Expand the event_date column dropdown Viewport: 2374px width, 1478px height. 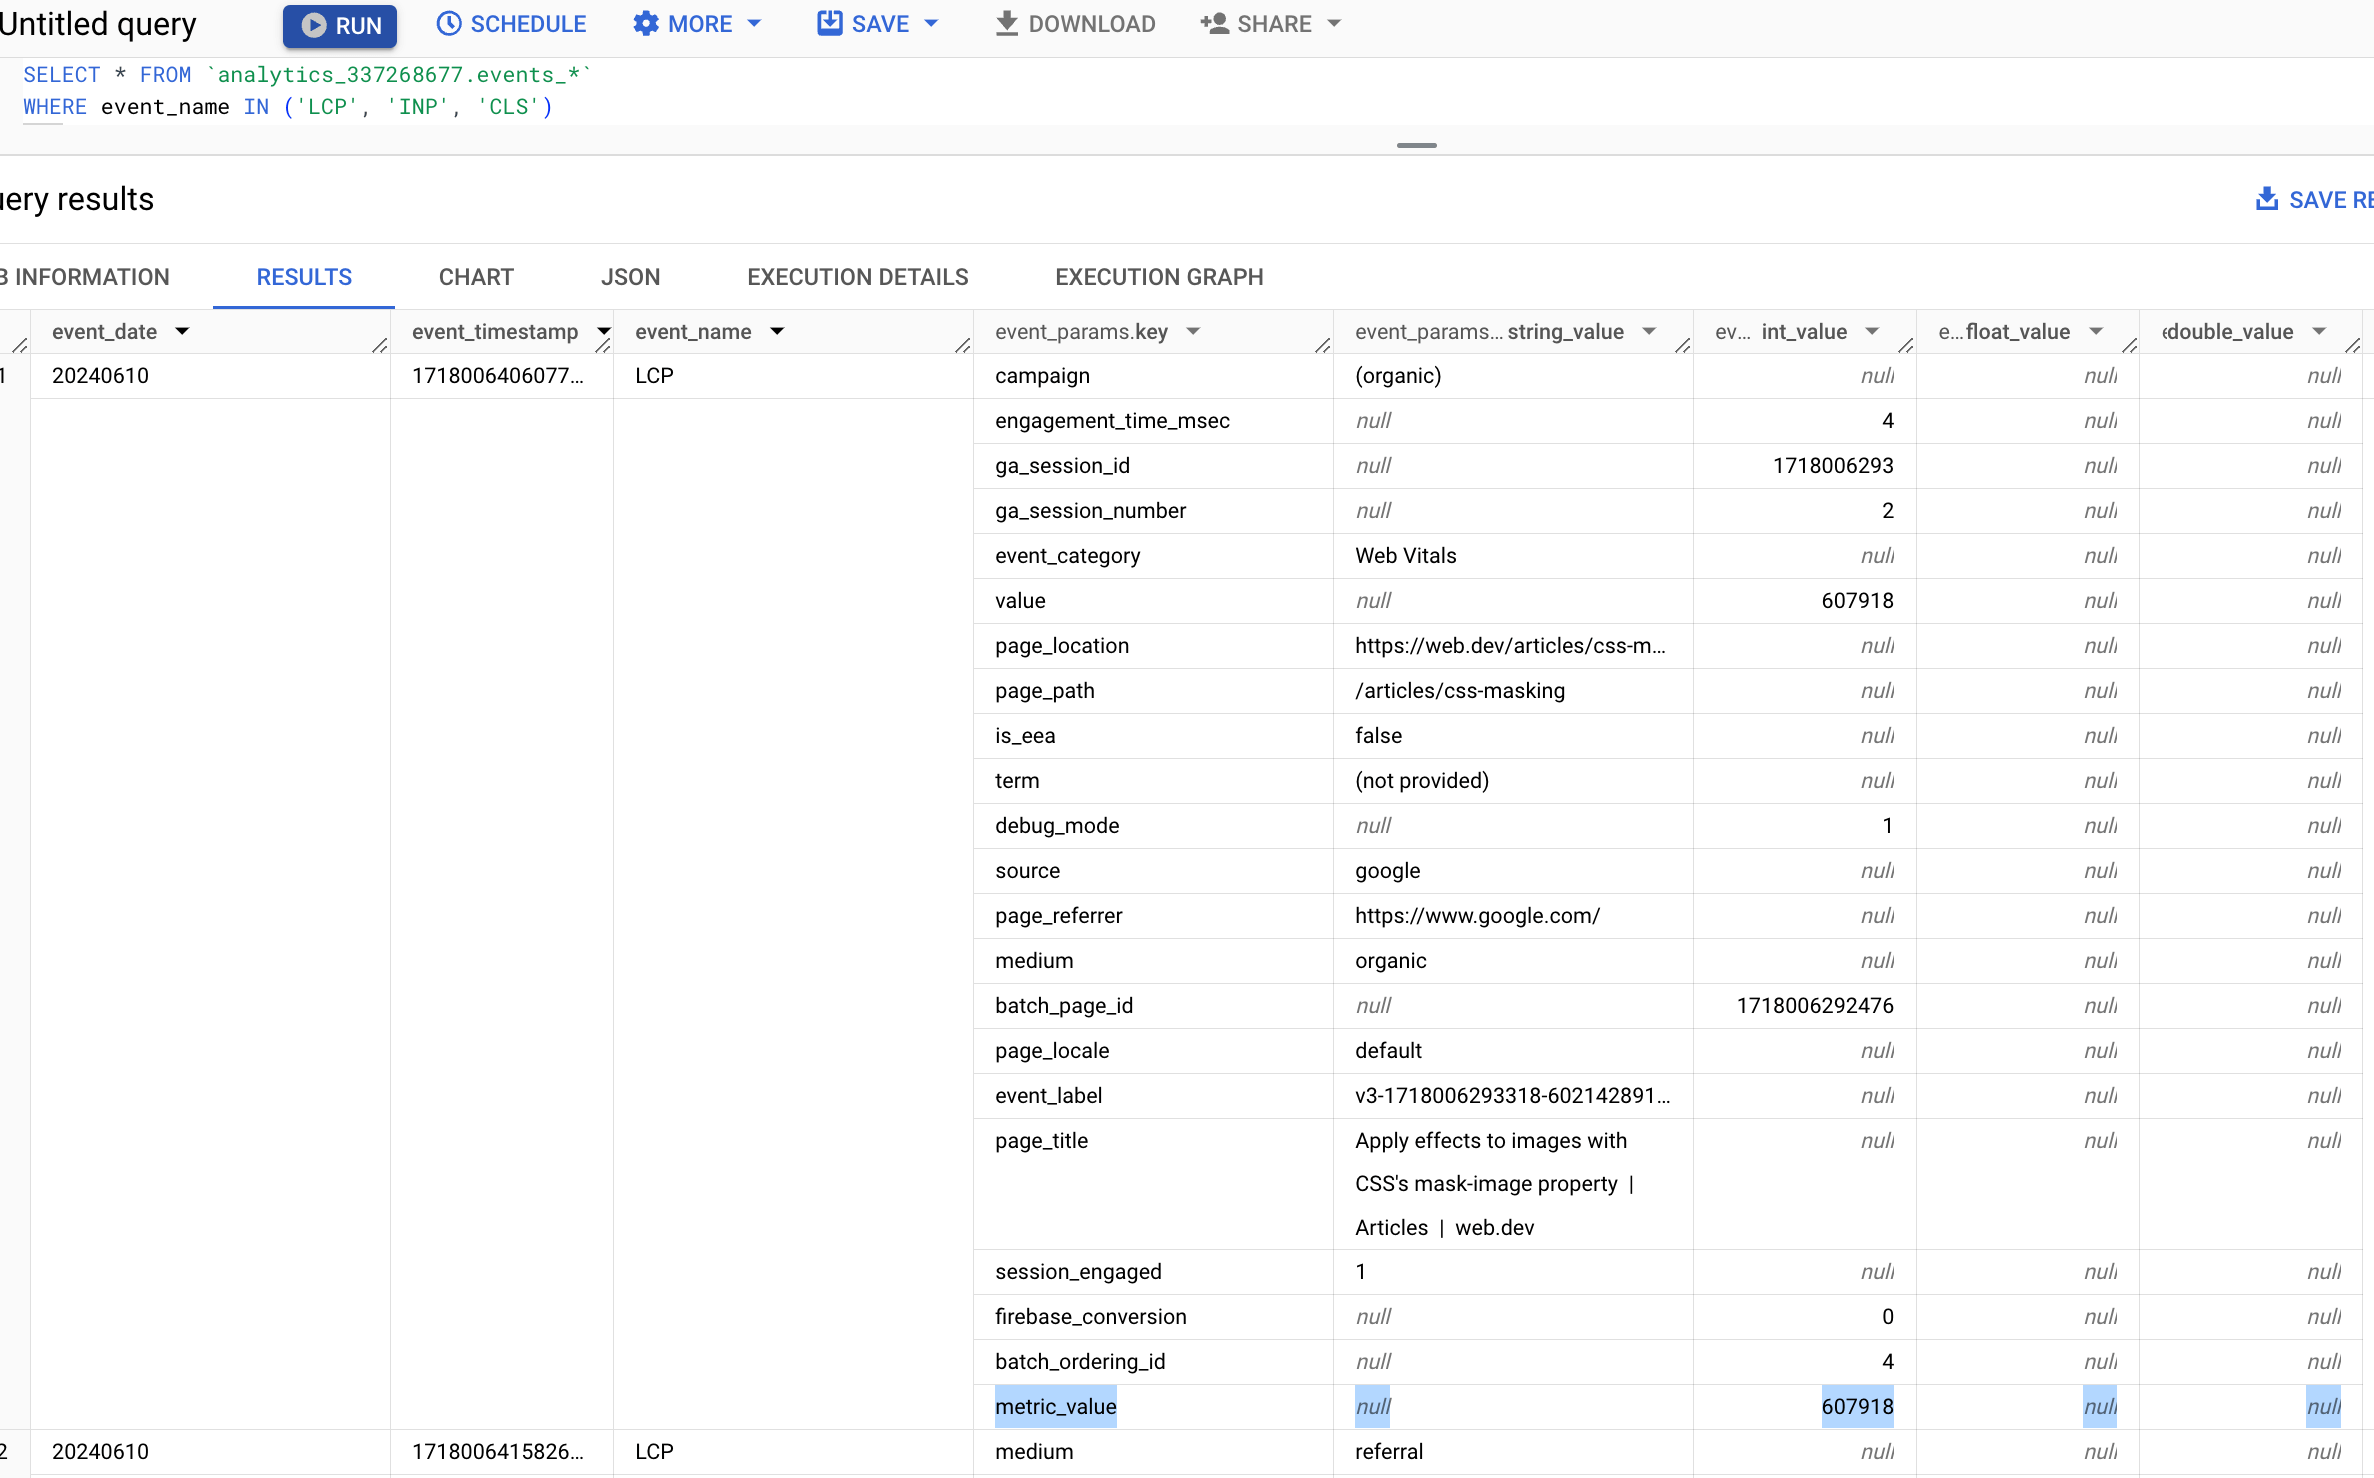pyautogui.click(x=182, y=330)
